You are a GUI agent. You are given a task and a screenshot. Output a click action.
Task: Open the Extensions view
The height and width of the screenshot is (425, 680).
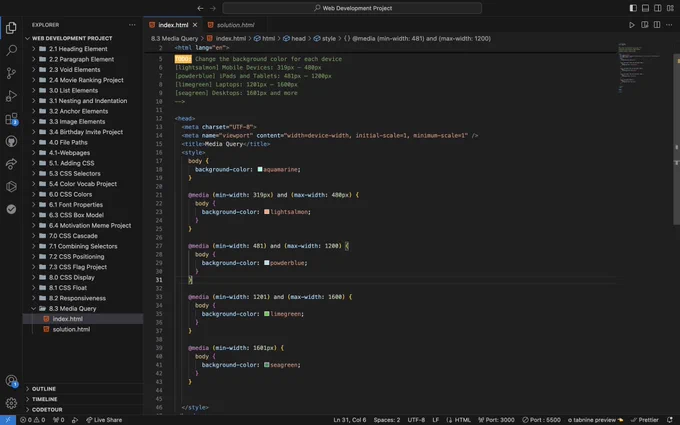tap(11, 119)
